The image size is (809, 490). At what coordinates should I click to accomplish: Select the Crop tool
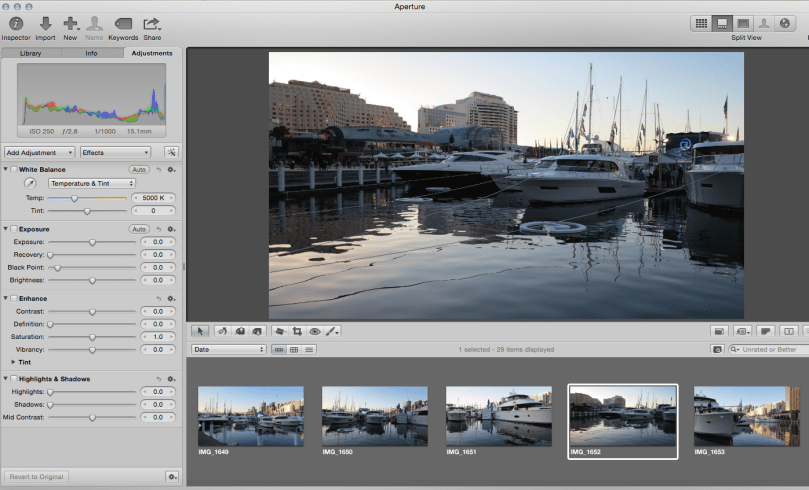pyautogui.click(x=297, y=330)
